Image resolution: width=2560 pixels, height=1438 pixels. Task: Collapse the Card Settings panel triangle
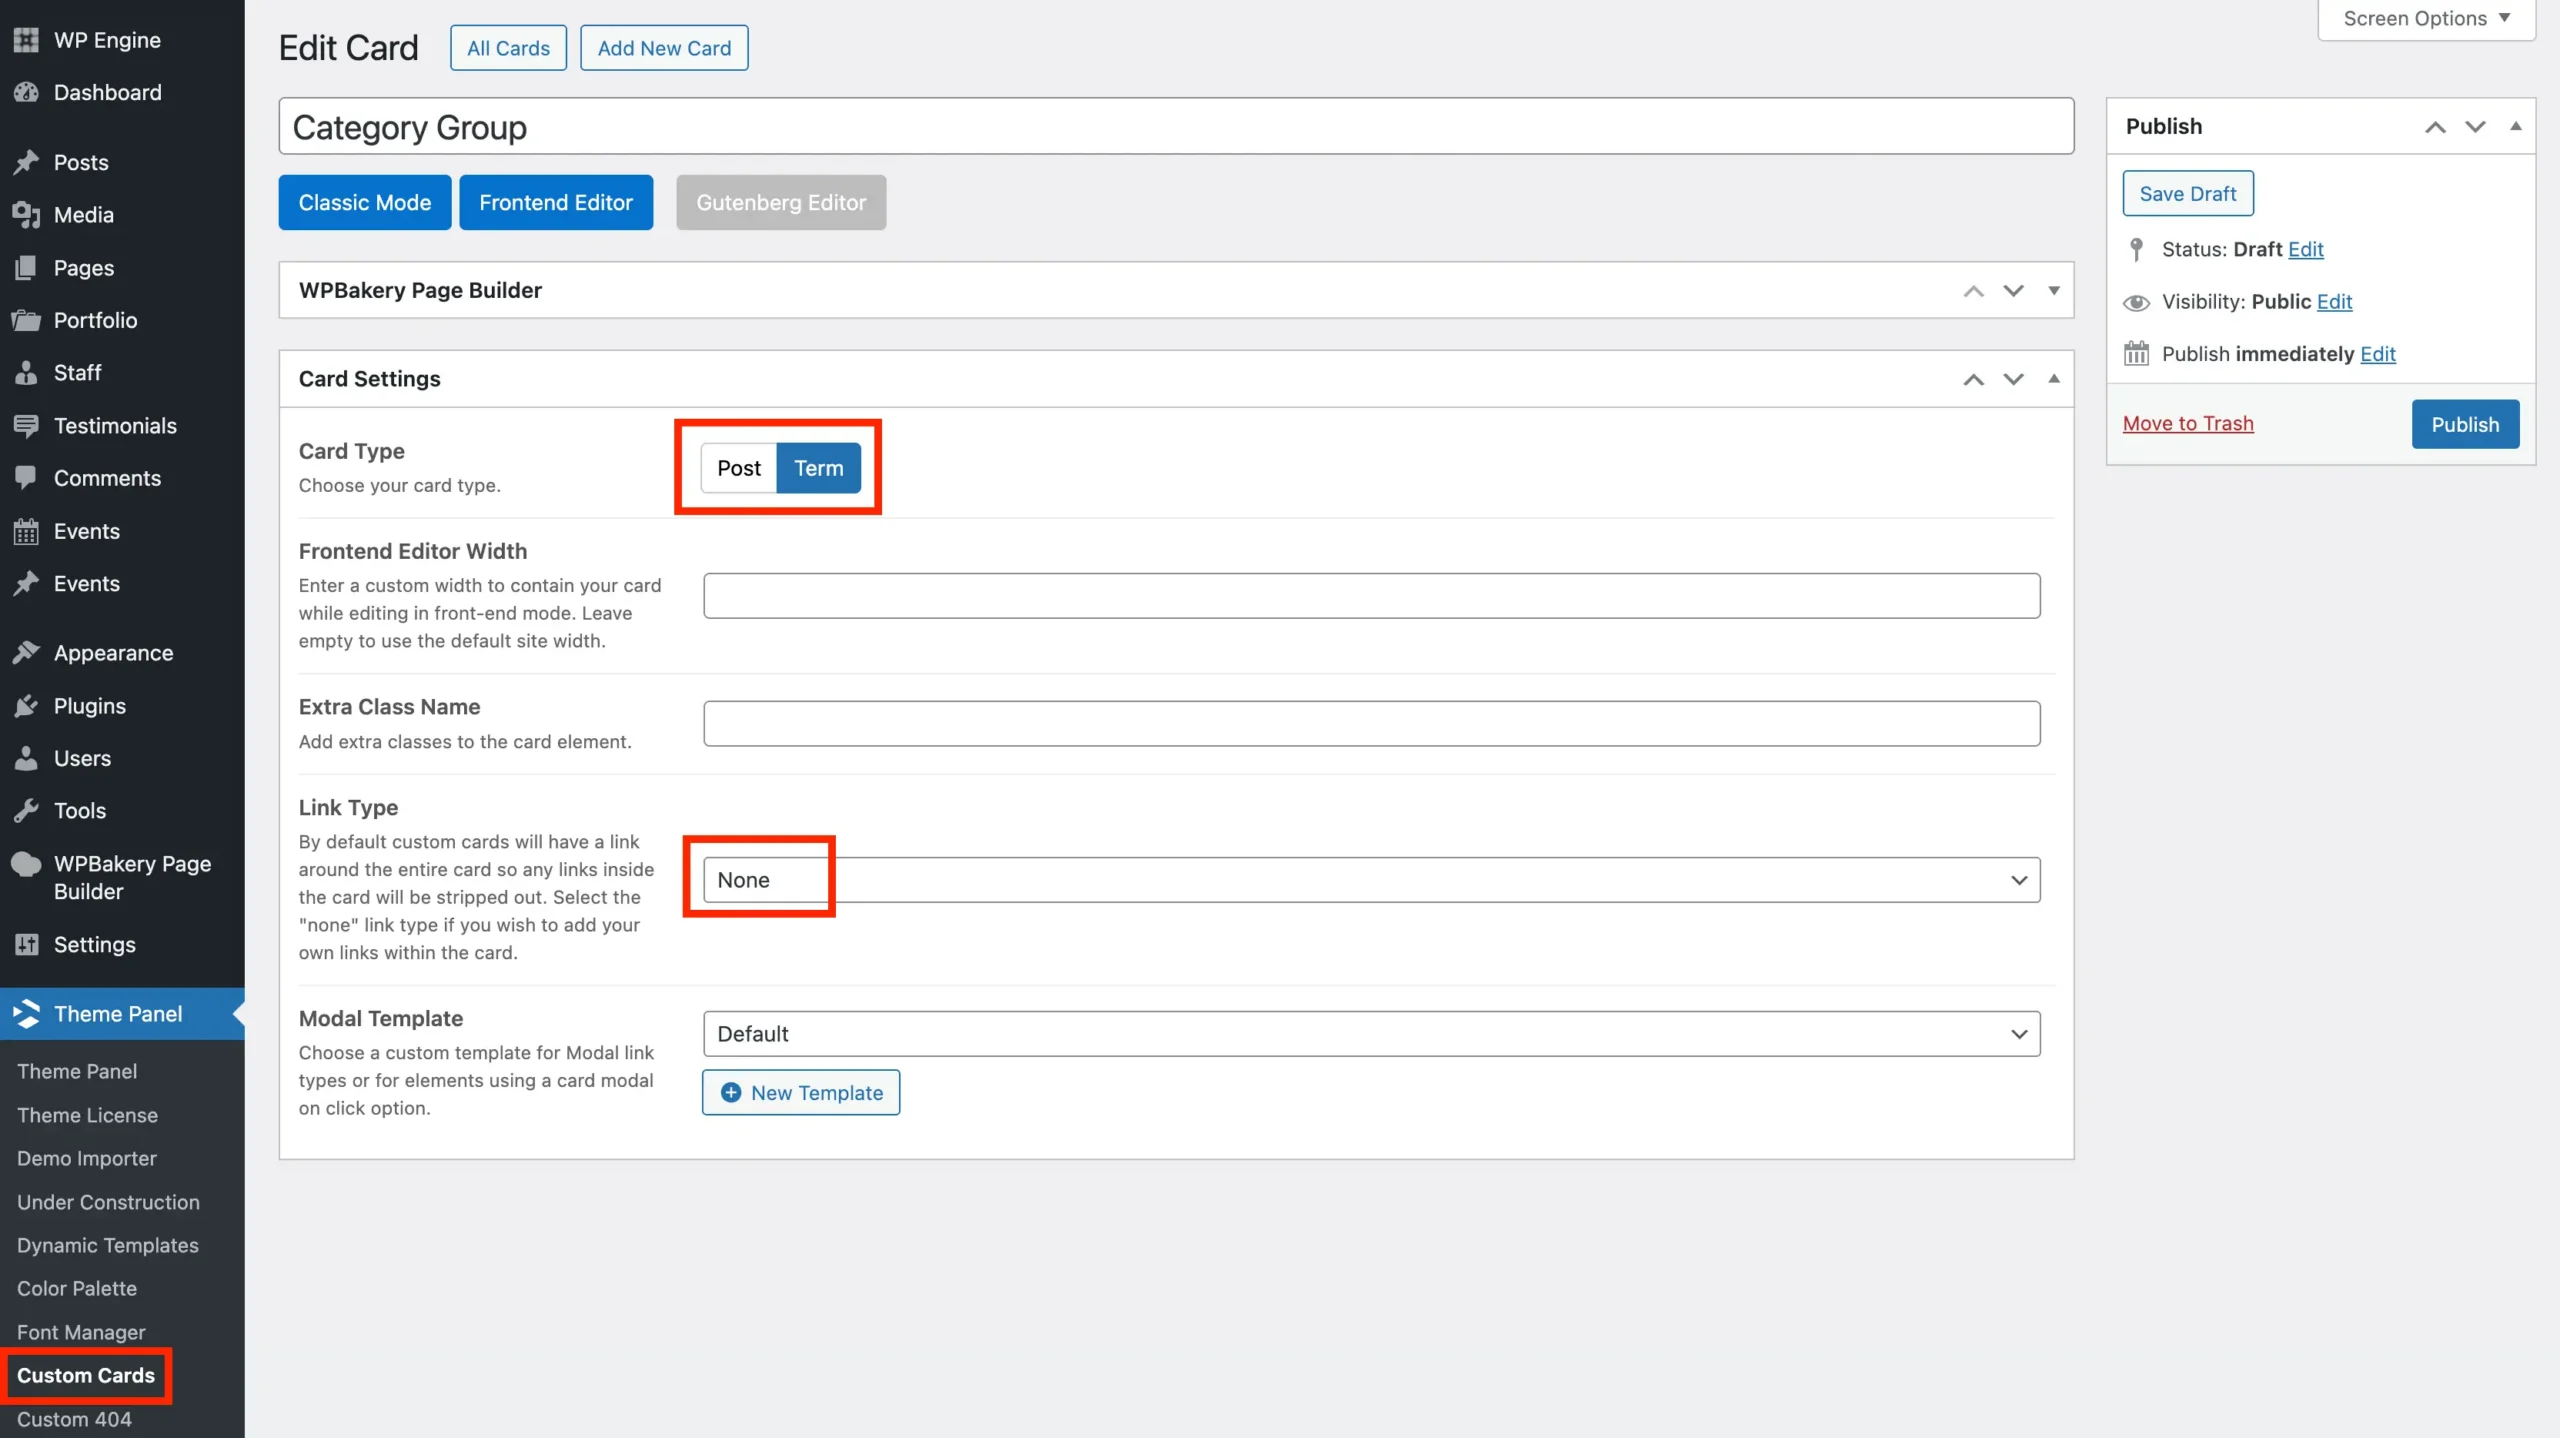pos(2054,379)
